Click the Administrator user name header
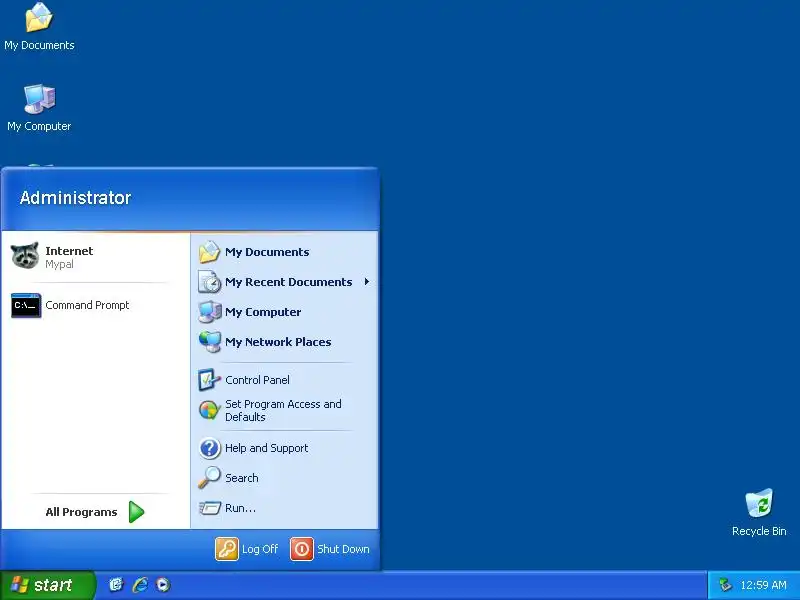This screenshot has height=600, width=800. coord(76,198)
